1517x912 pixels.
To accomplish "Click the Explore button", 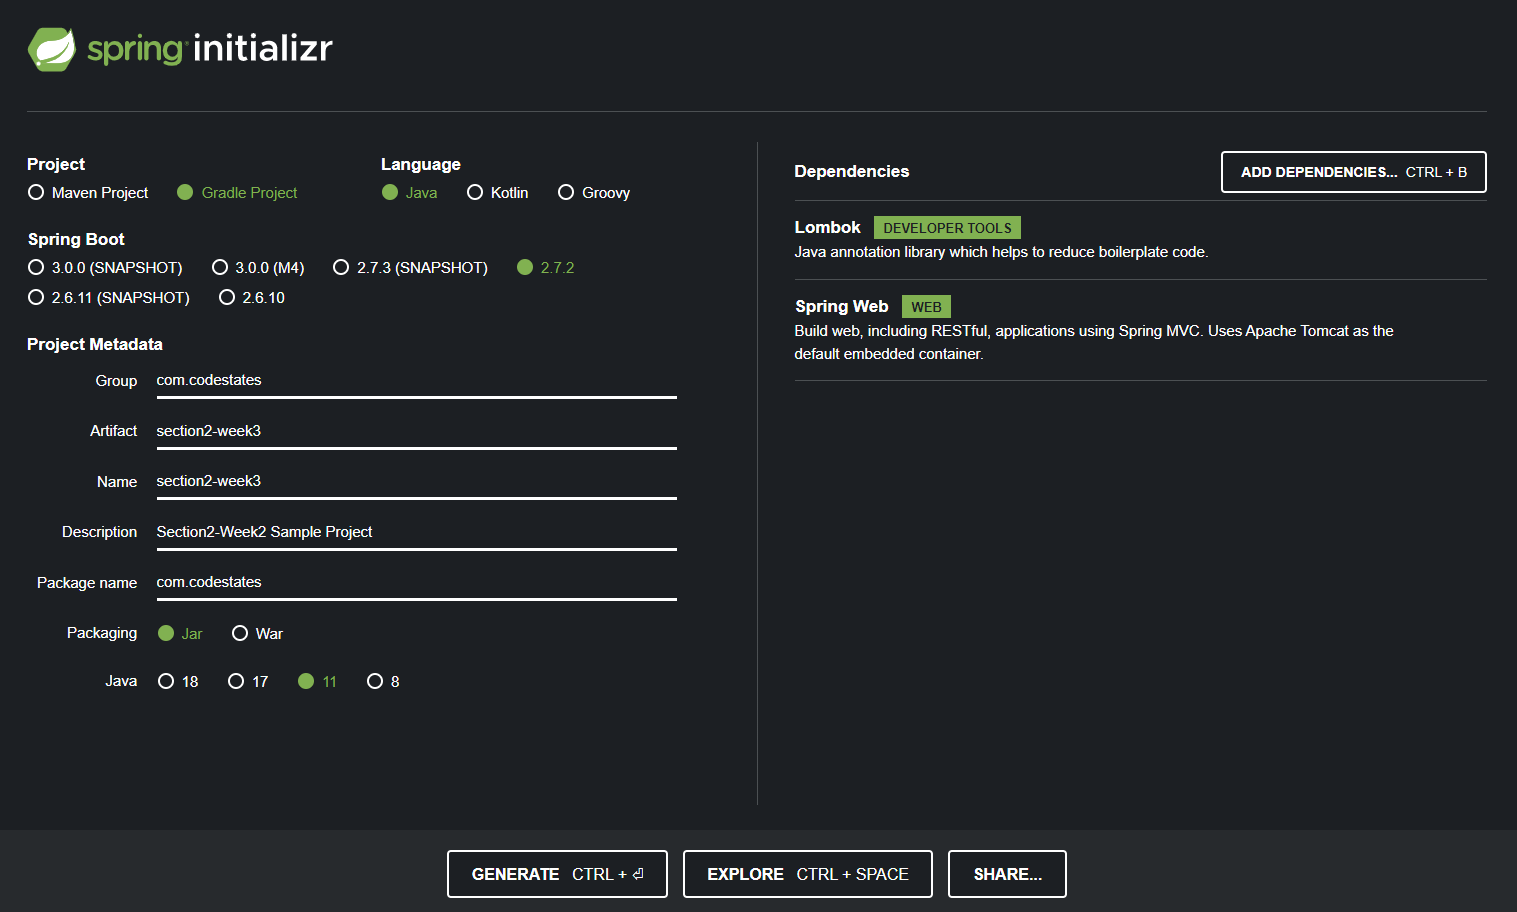I will click(x=808, y=874).
